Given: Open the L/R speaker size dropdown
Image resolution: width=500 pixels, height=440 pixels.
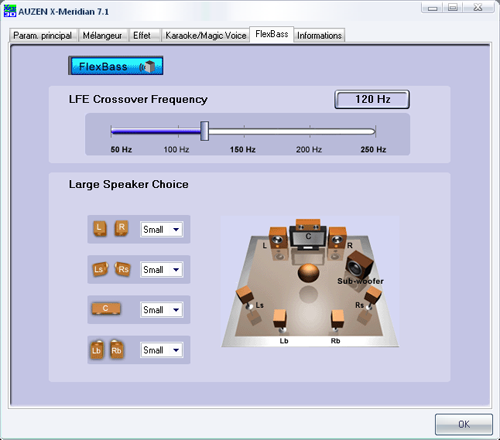Looking at the screenshot, I should [x=161, y=229].
